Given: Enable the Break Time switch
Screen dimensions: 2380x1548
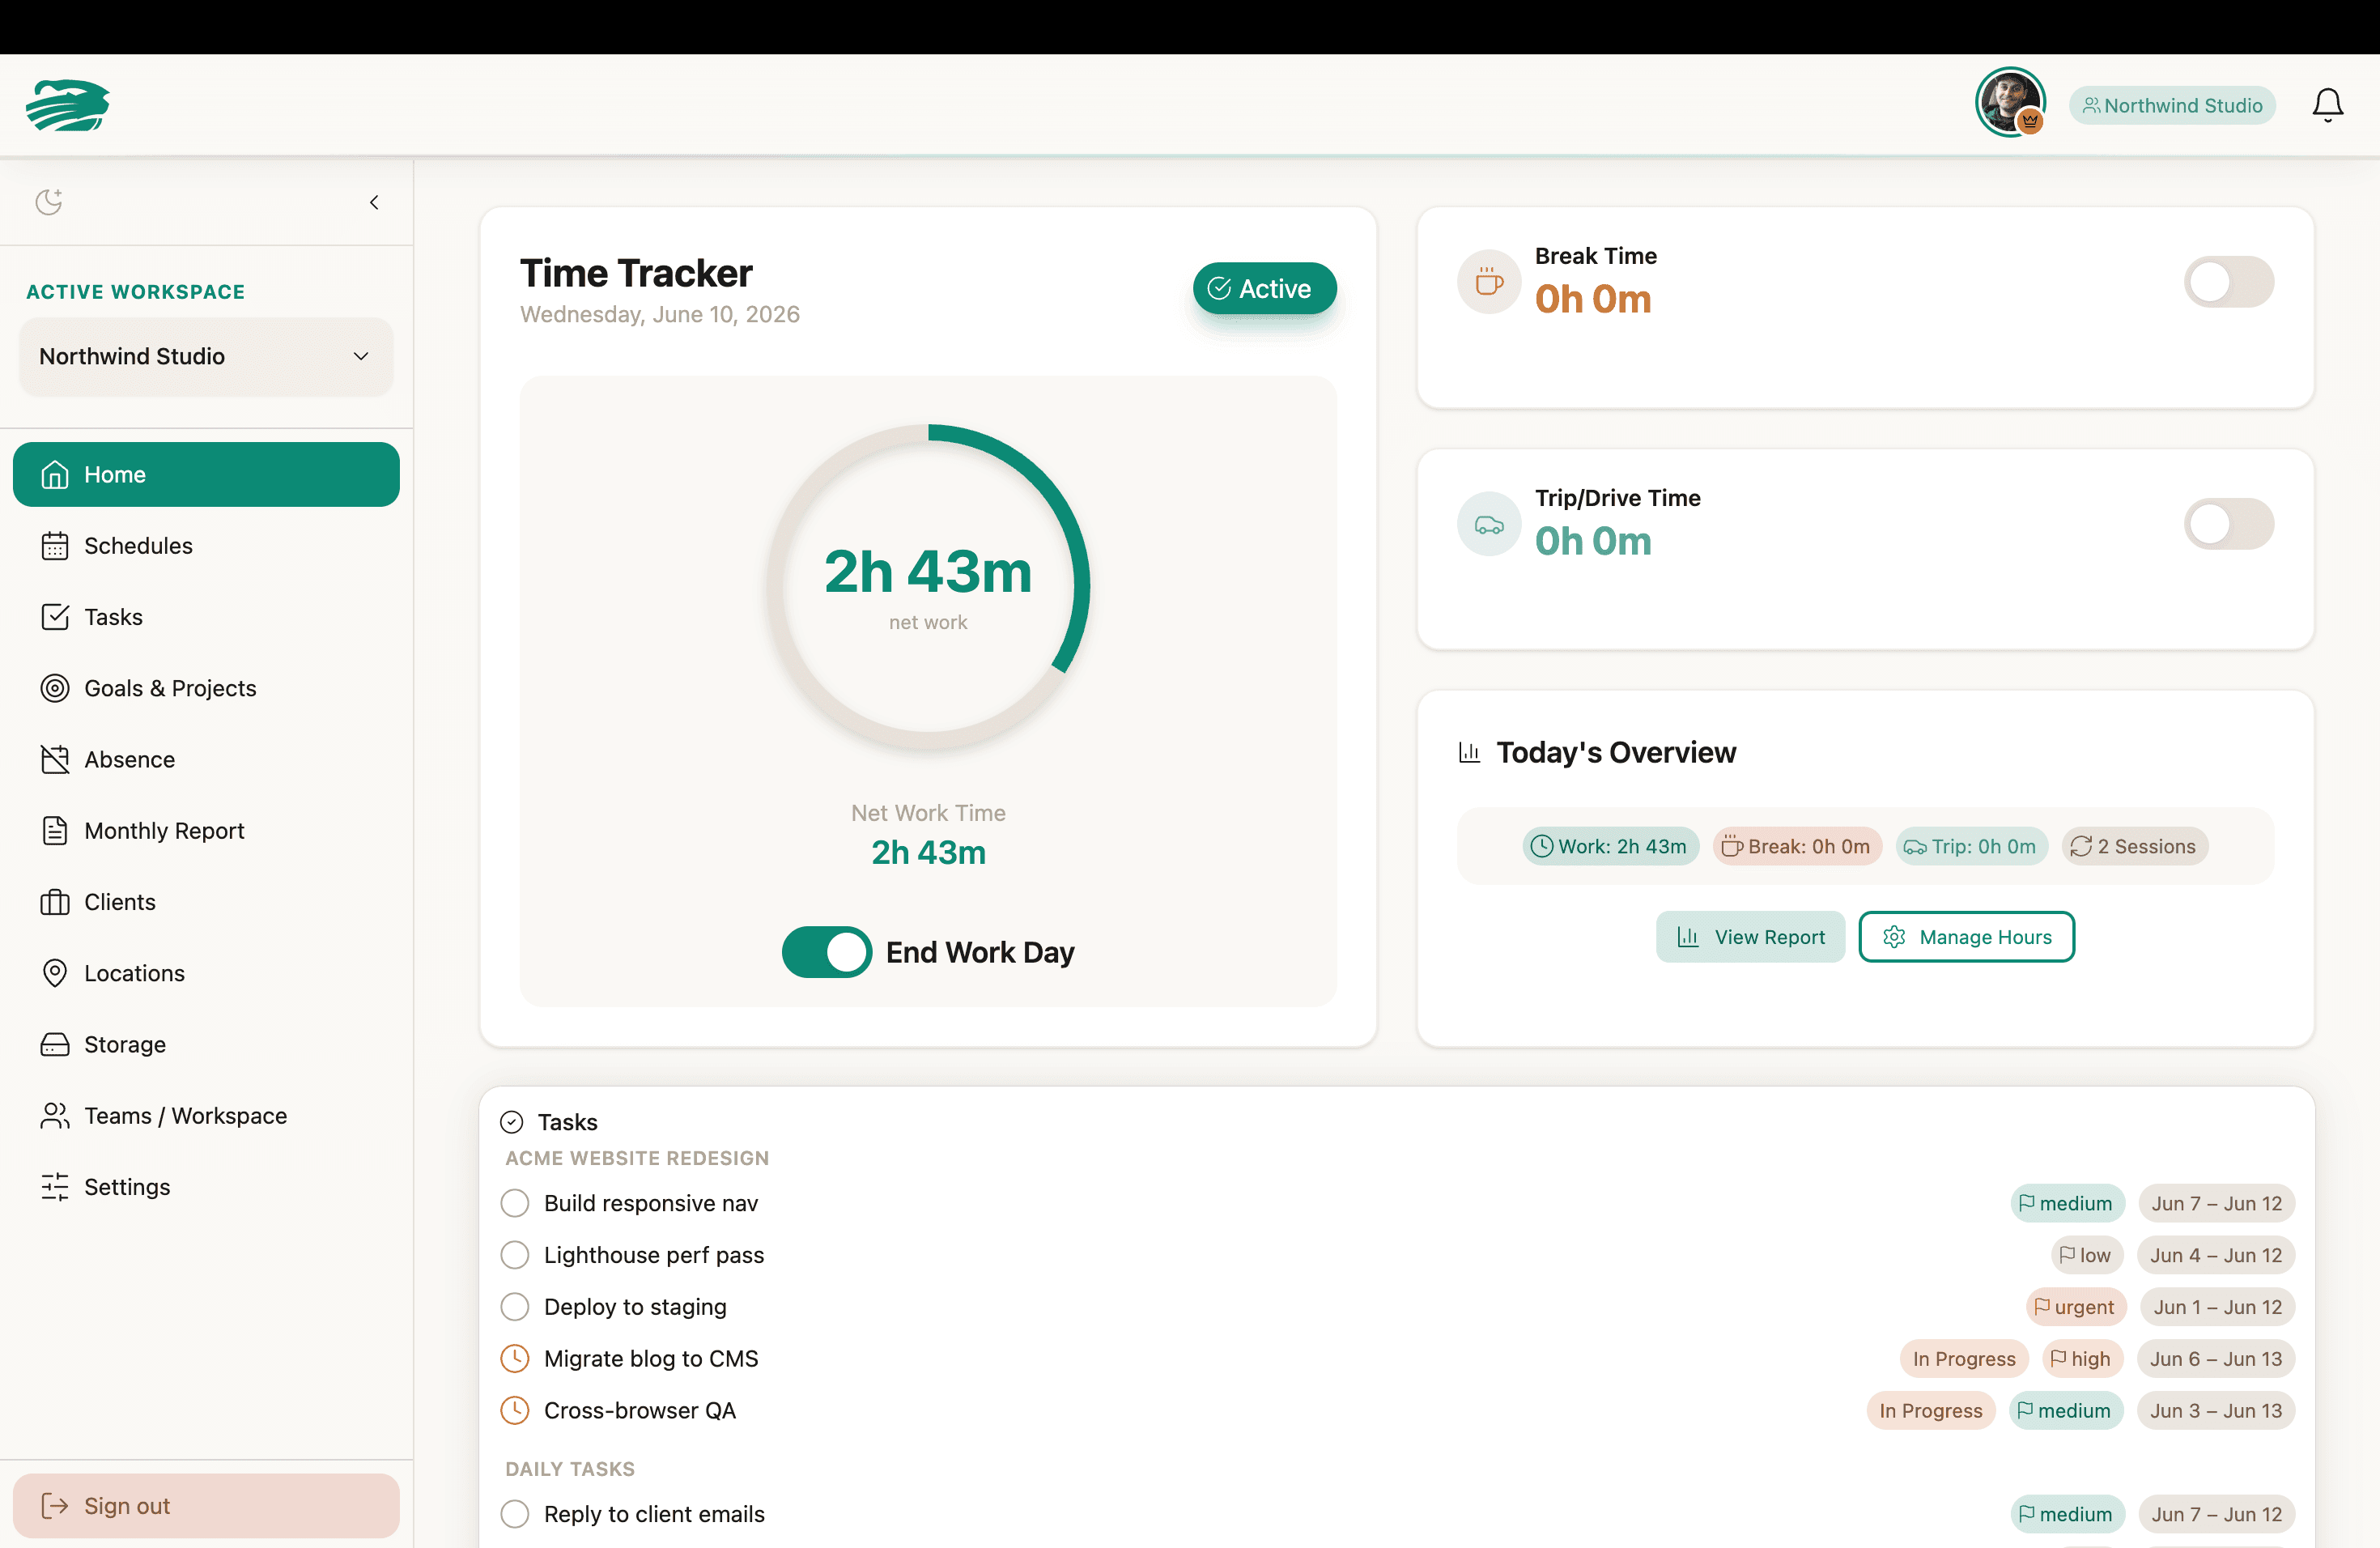Looking at the screenshot, I should point(2228,282).
